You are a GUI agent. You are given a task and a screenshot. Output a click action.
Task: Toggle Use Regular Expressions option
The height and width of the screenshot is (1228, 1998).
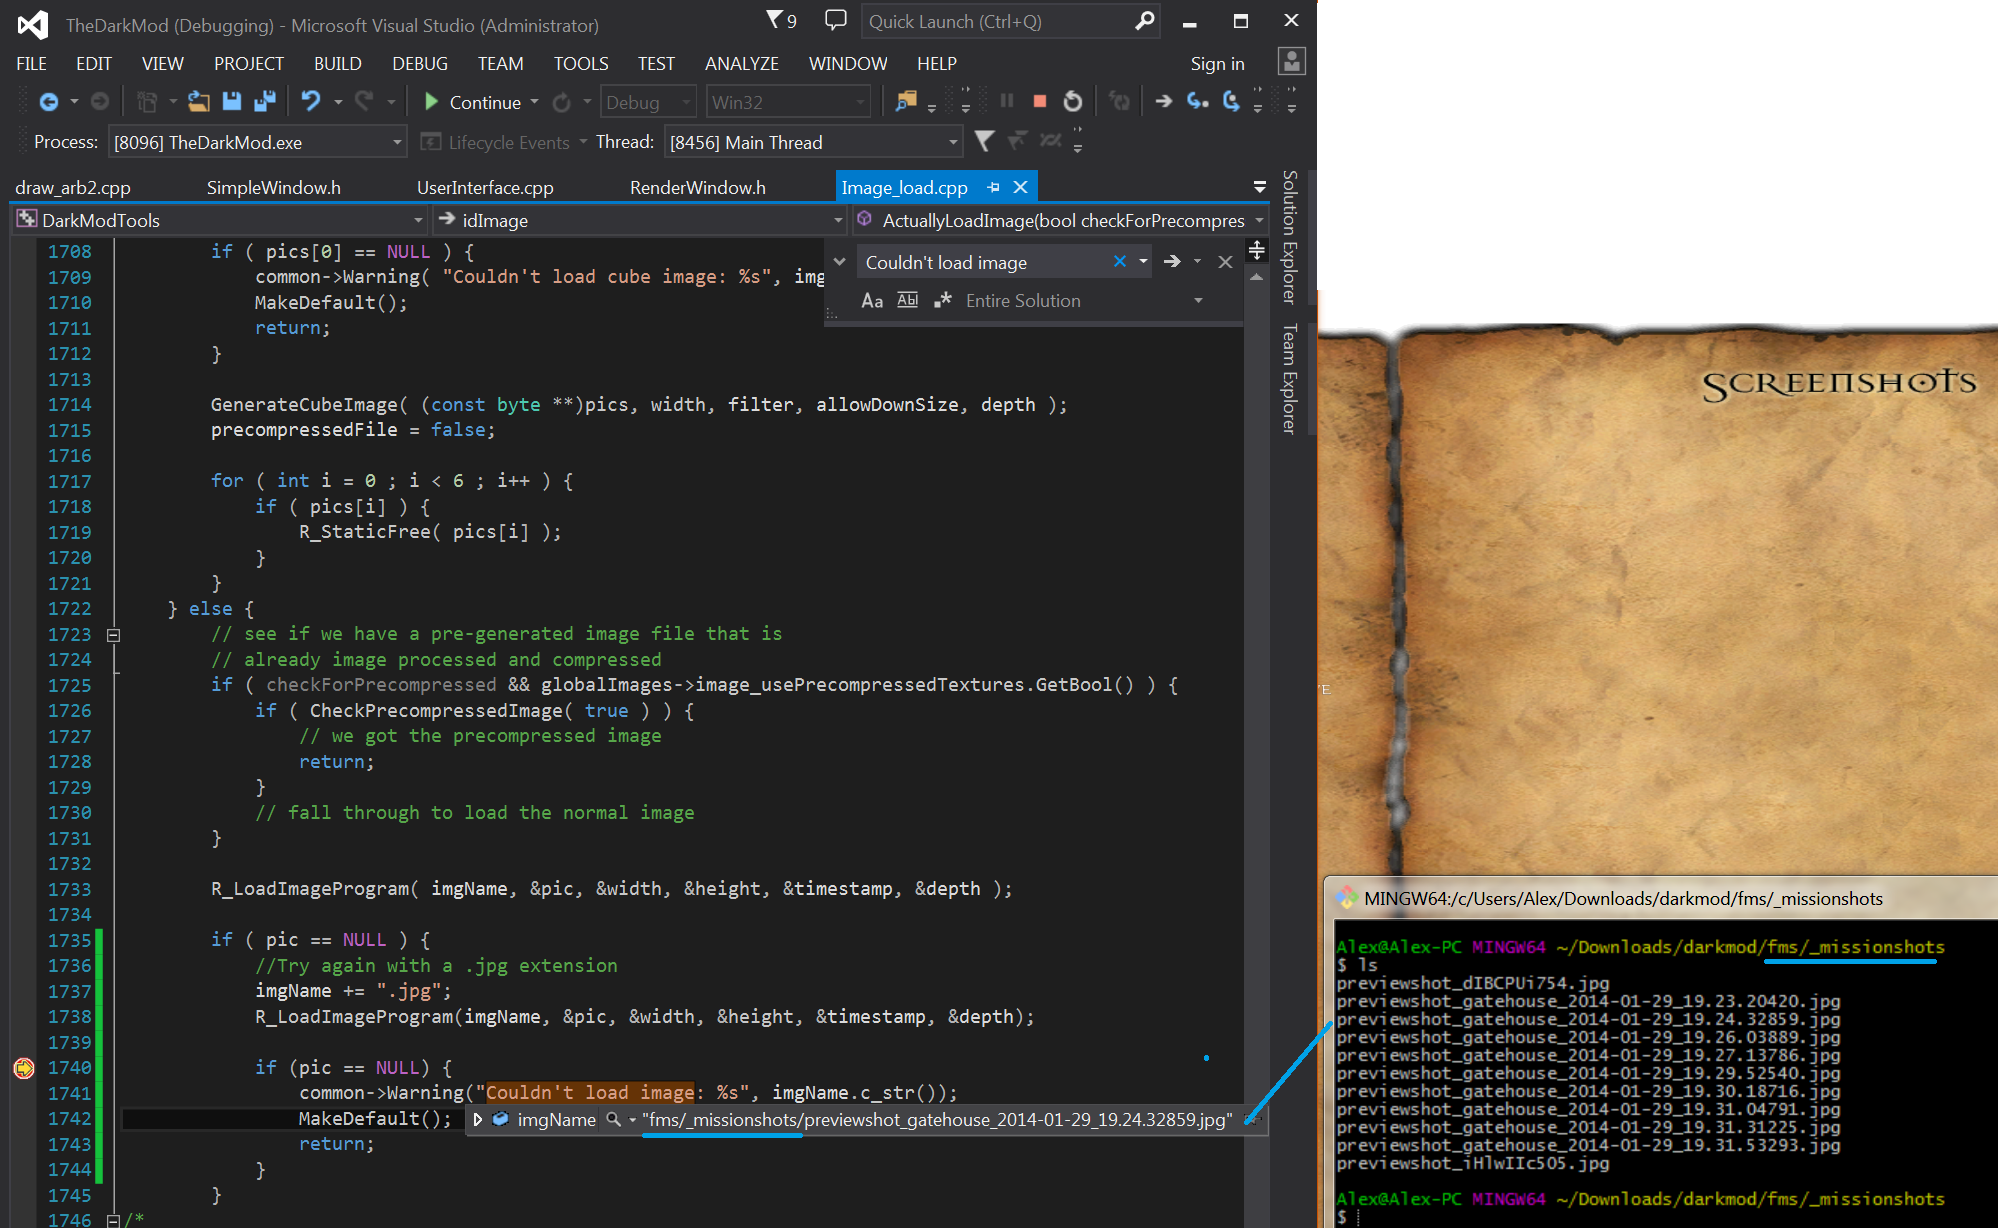pos(942,300)
